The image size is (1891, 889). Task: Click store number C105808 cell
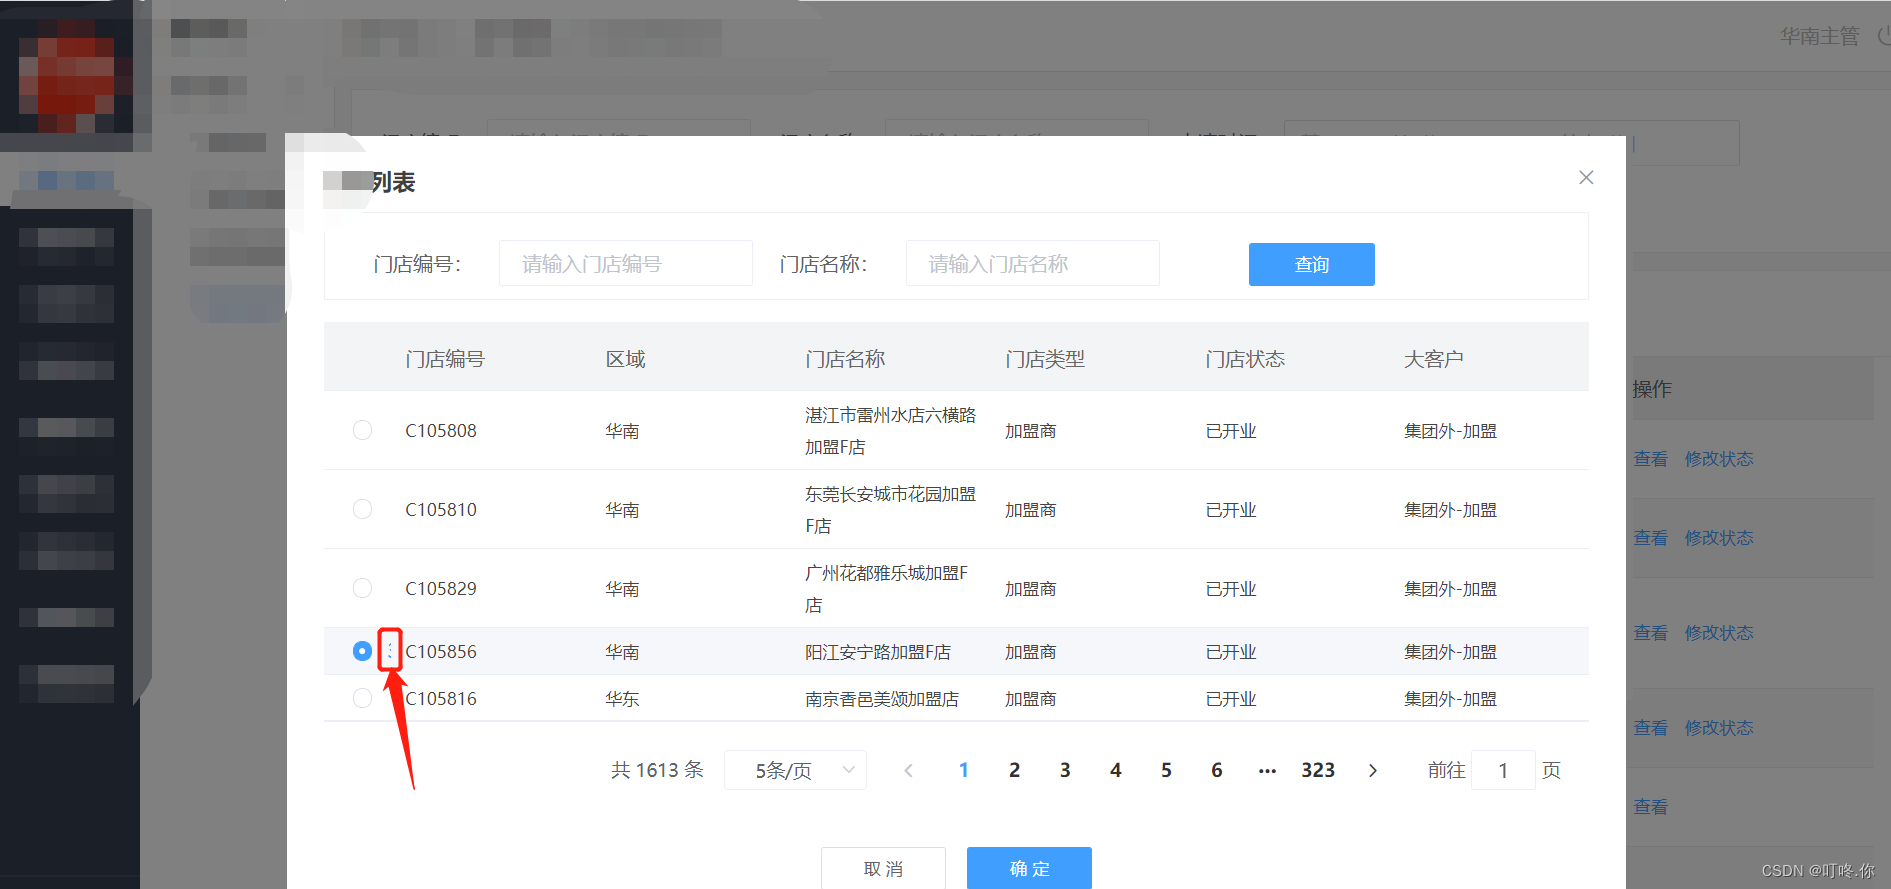(441, 431)
